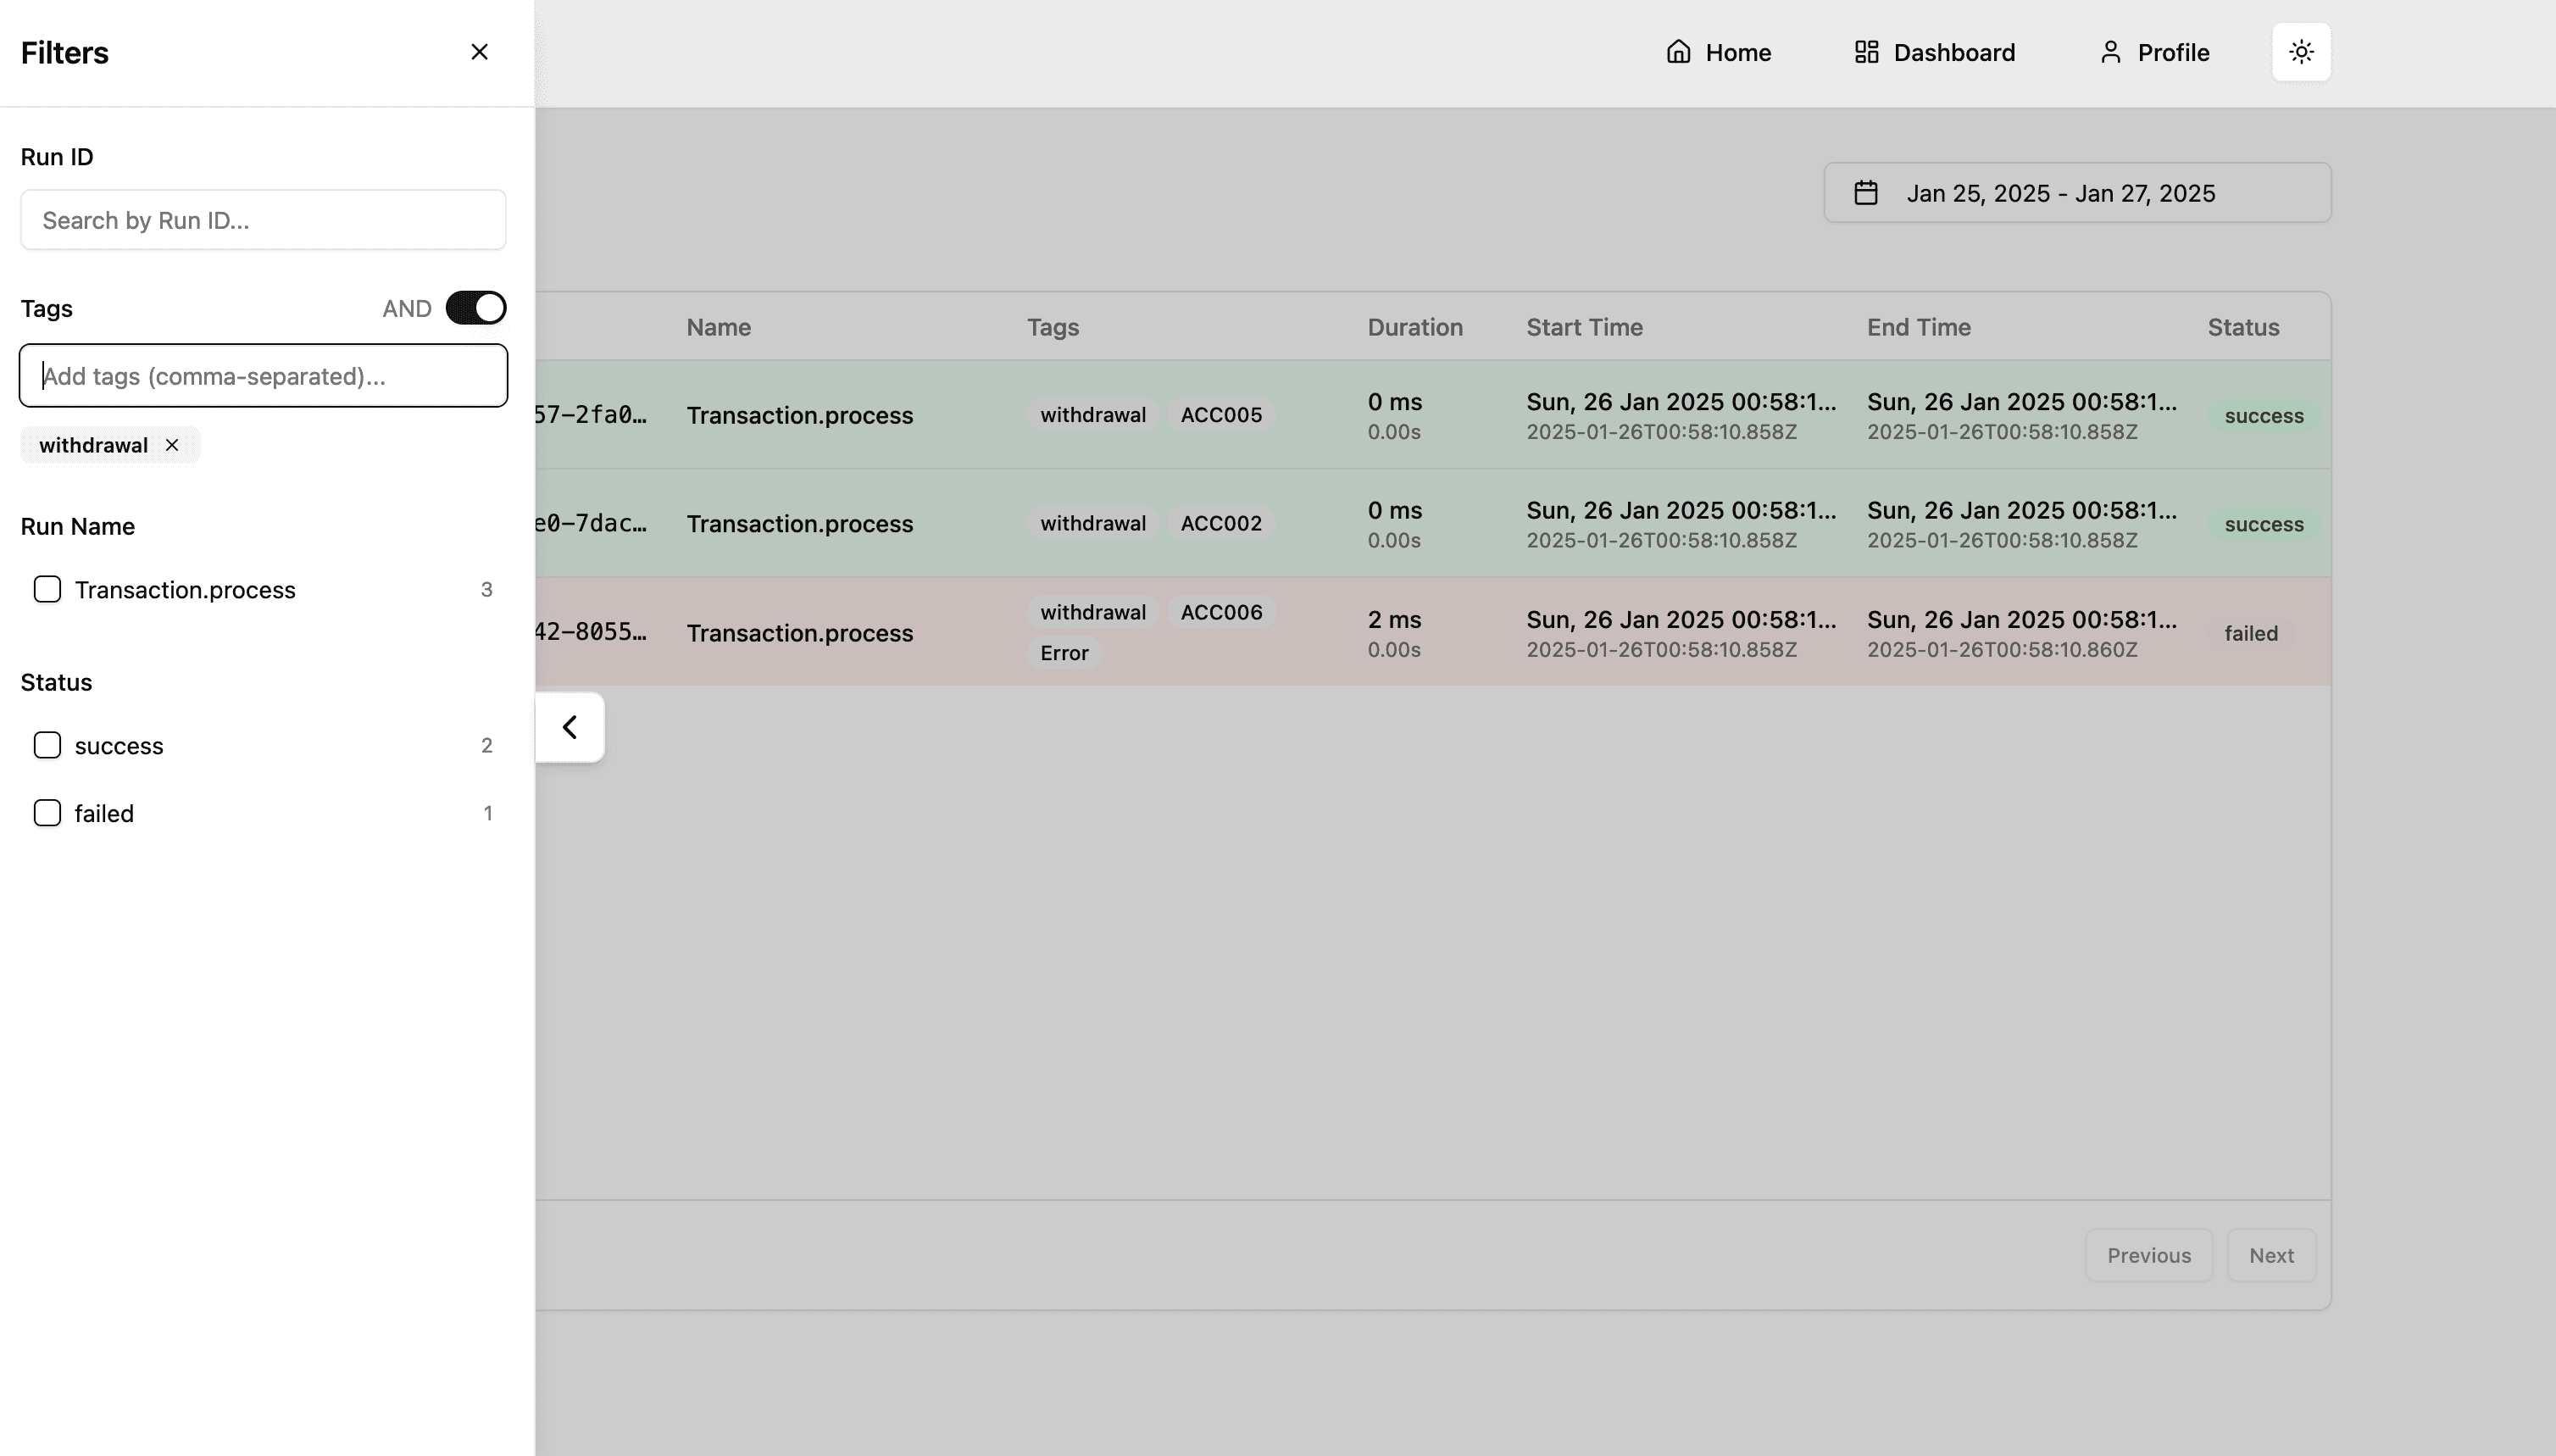Viewport: 2556px width, 1456px height.
Task: Click the calendar icon in date range
Action: pyautogui.click(x=1866, y=193)
